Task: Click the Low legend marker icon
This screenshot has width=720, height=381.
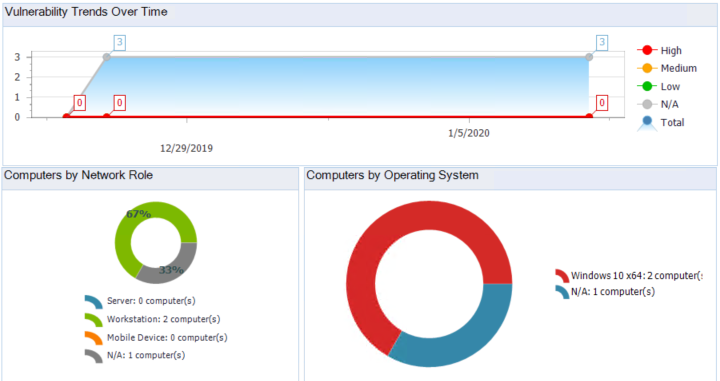Action: (x=647, y=86)
